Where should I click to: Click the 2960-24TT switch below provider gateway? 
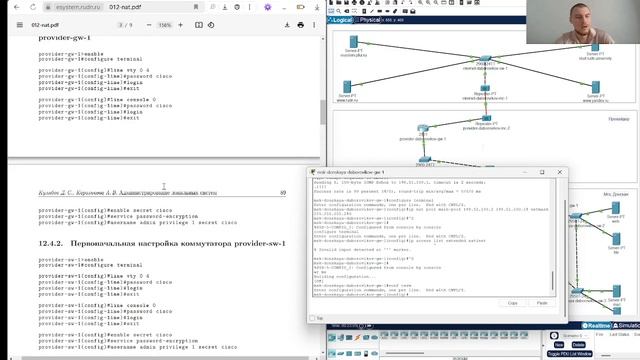pyautogui.click(x=425, y=160)
